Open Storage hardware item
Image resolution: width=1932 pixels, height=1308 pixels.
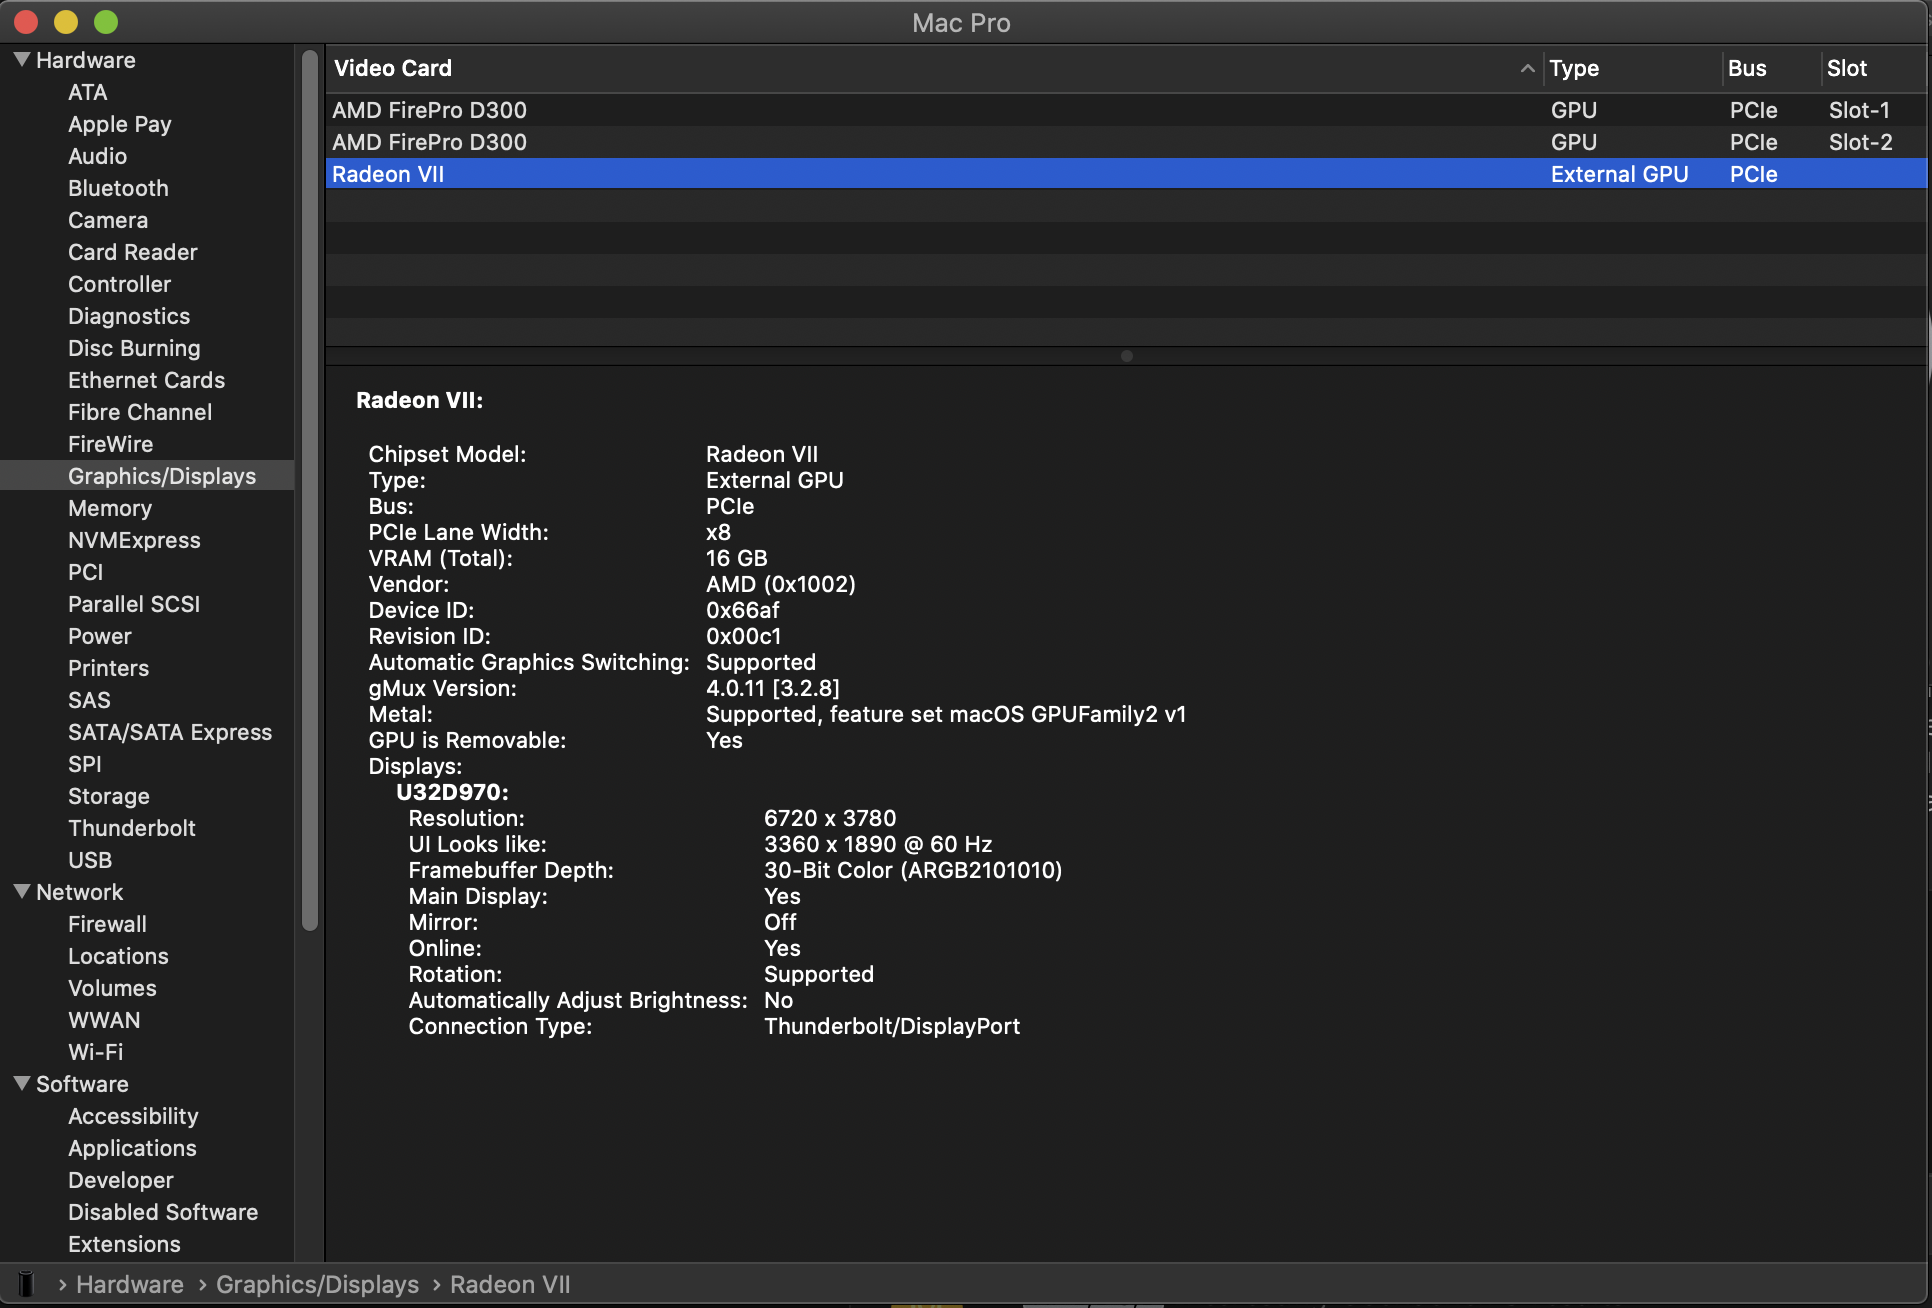109,796
